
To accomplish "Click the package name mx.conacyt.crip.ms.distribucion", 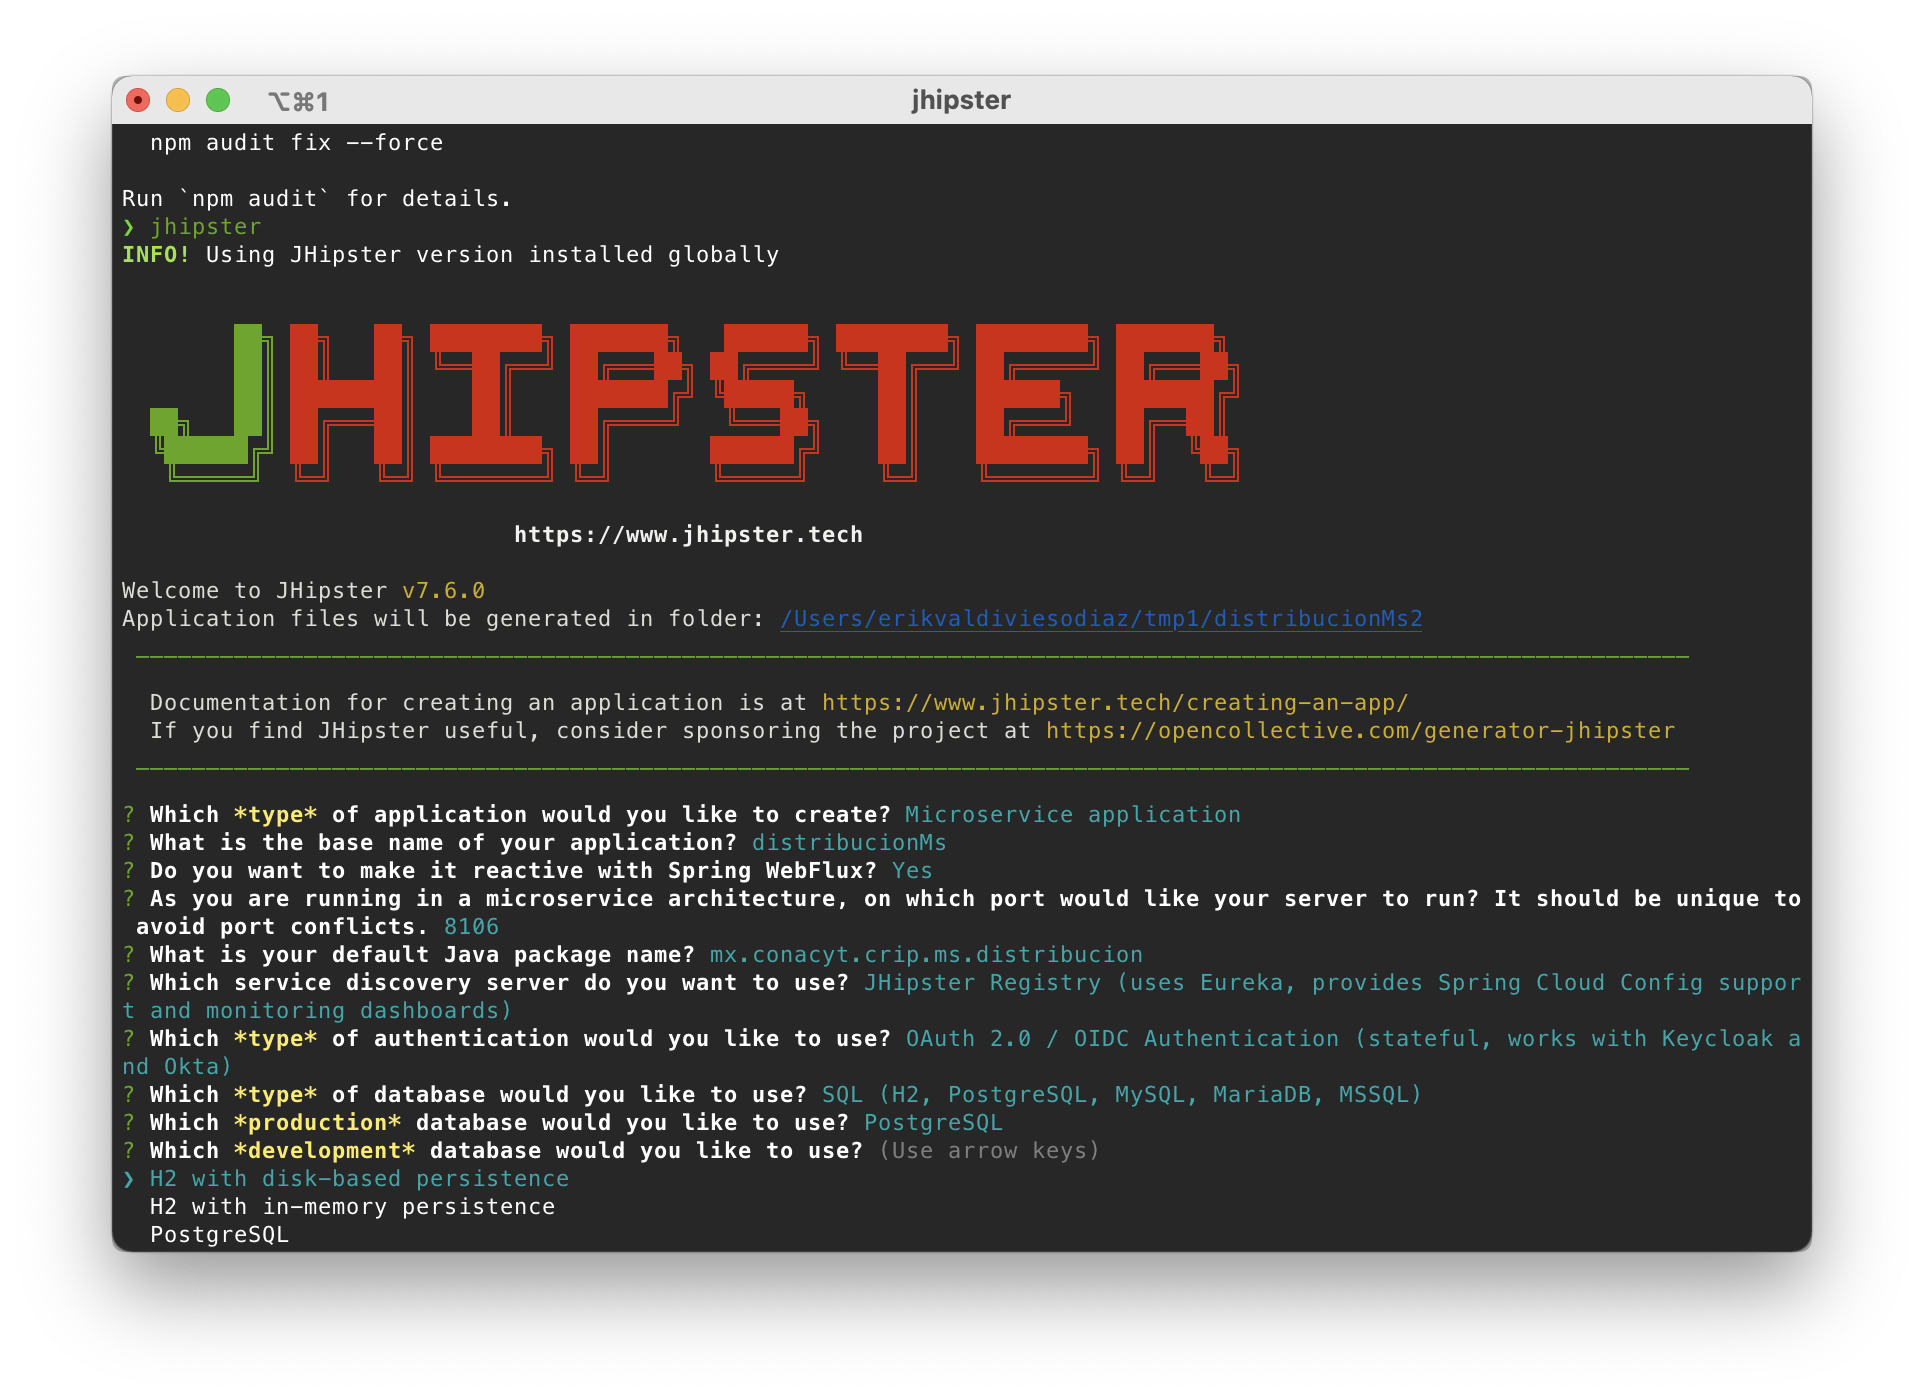I will tap(926, 955).
